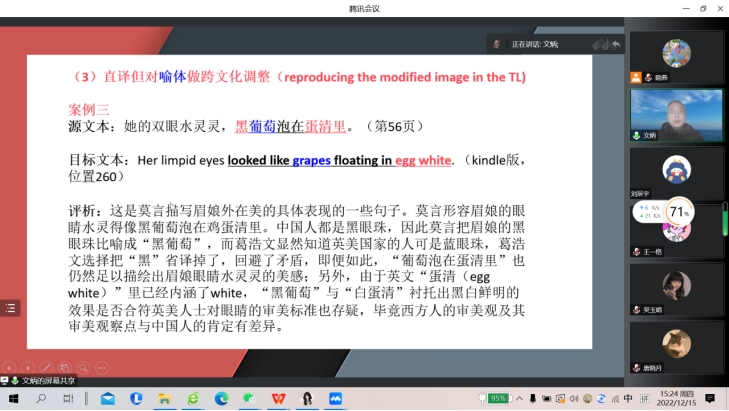Open WeChat from the taskbar
729x411 pixels.
coord(249,398)
